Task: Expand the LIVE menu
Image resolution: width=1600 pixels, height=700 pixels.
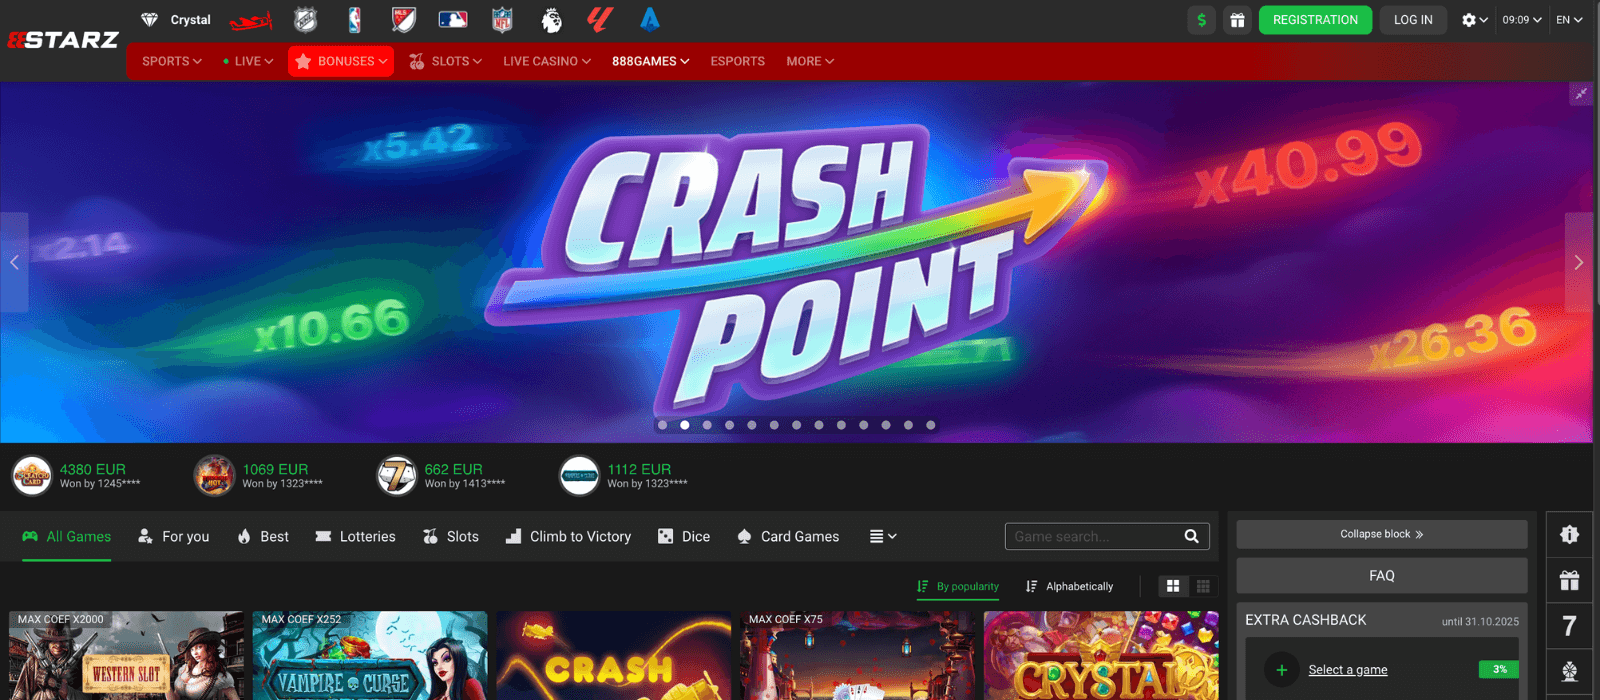Action: [248, 61]
